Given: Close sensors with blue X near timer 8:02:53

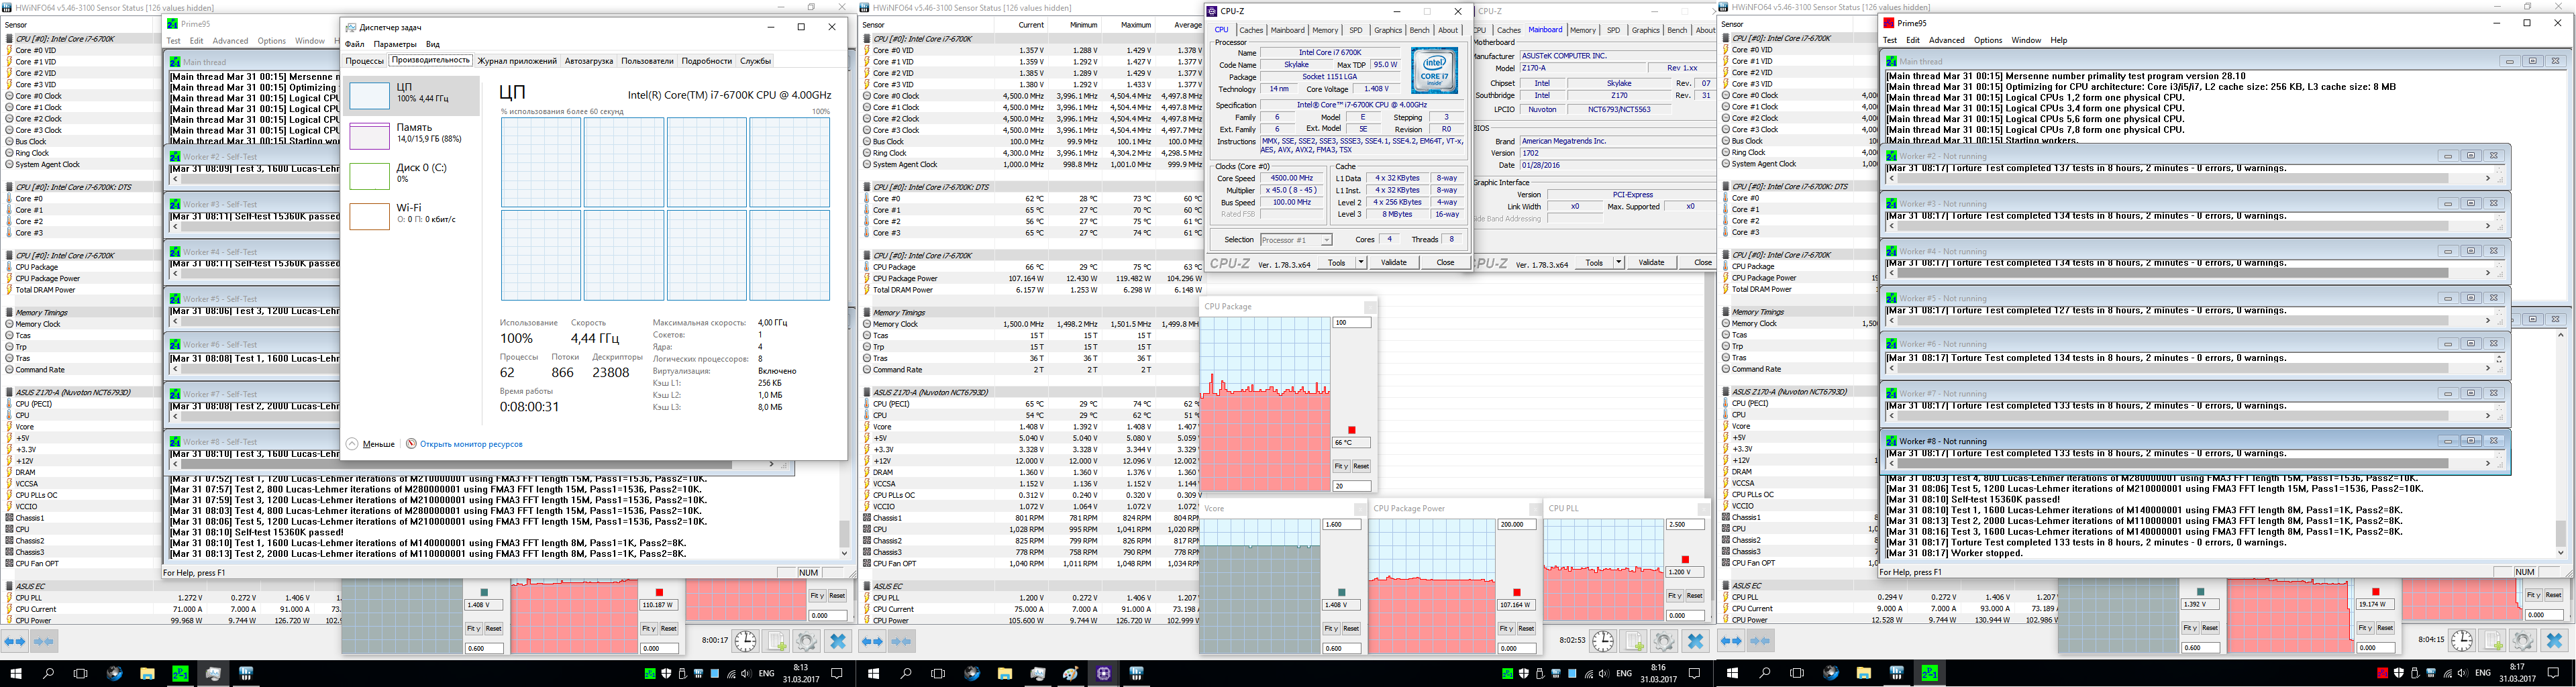Looking at the screenshot, I should pos(1695,641).
